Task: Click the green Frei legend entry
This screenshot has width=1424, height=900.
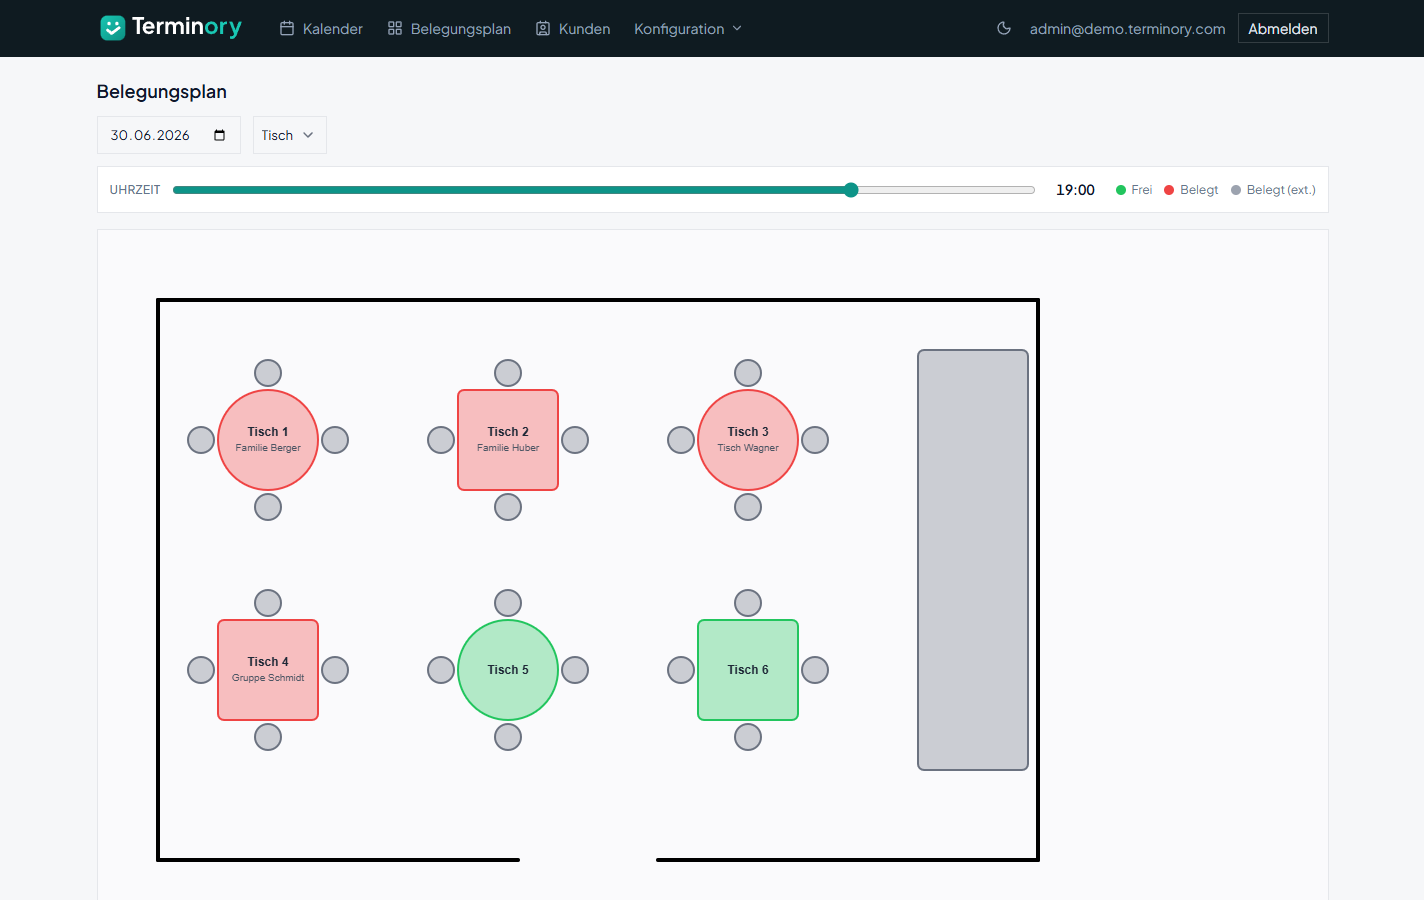Action: coord(1134,190)
